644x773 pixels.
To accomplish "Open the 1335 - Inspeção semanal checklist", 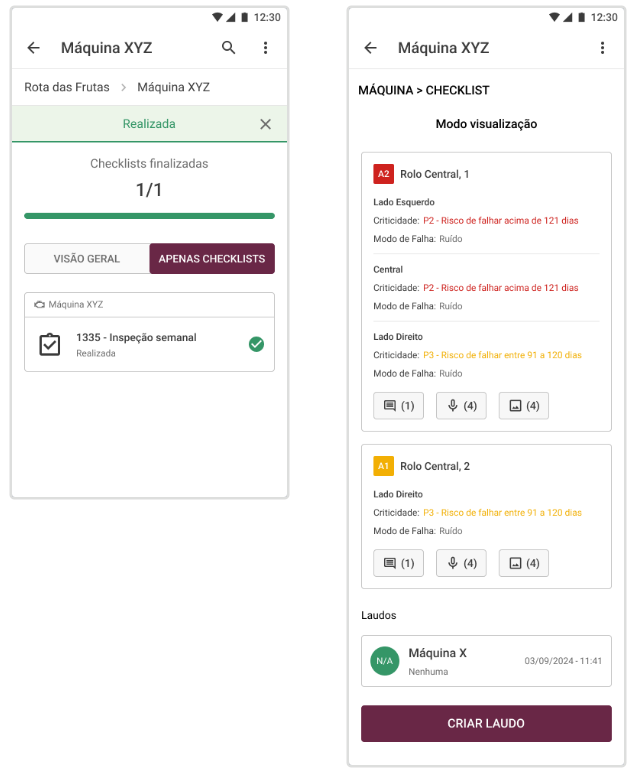I will point(149,345).
